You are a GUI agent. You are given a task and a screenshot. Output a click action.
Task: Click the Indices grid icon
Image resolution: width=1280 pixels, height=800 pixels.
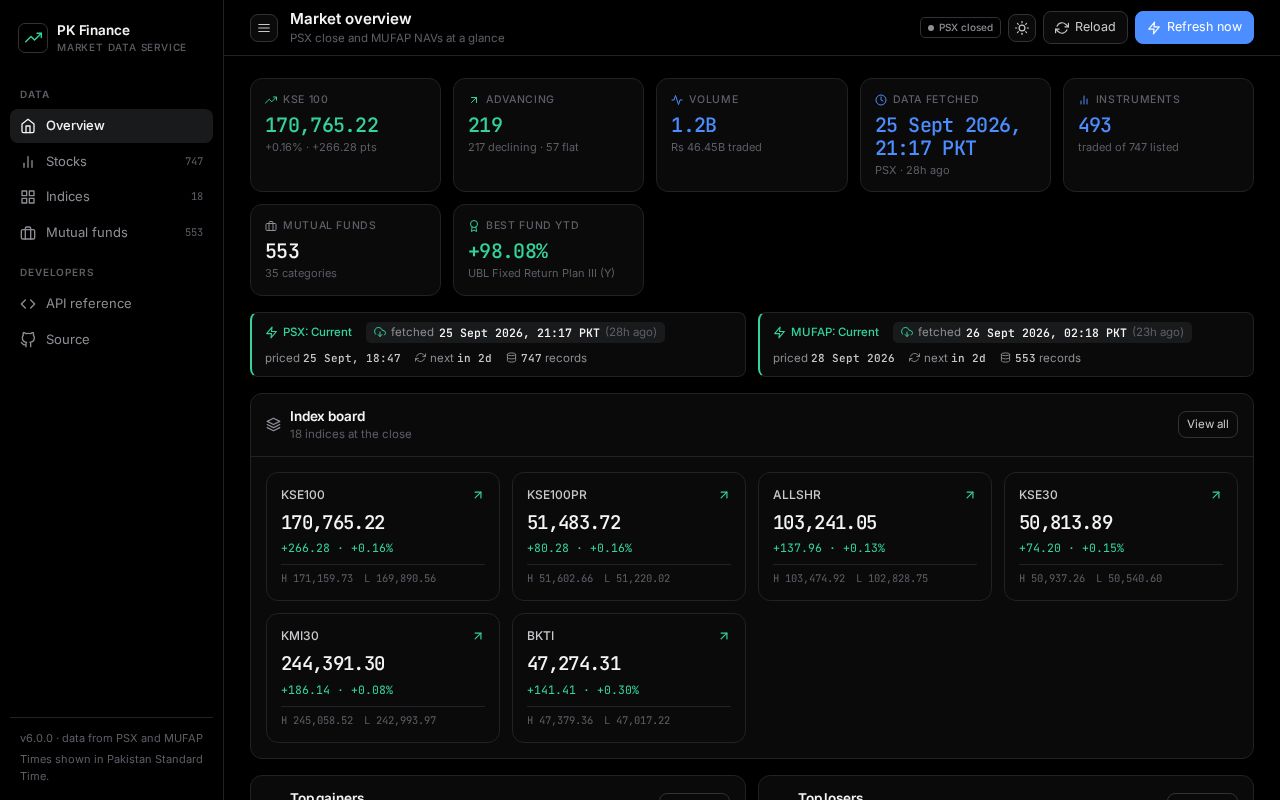click(x=28, y=197)
